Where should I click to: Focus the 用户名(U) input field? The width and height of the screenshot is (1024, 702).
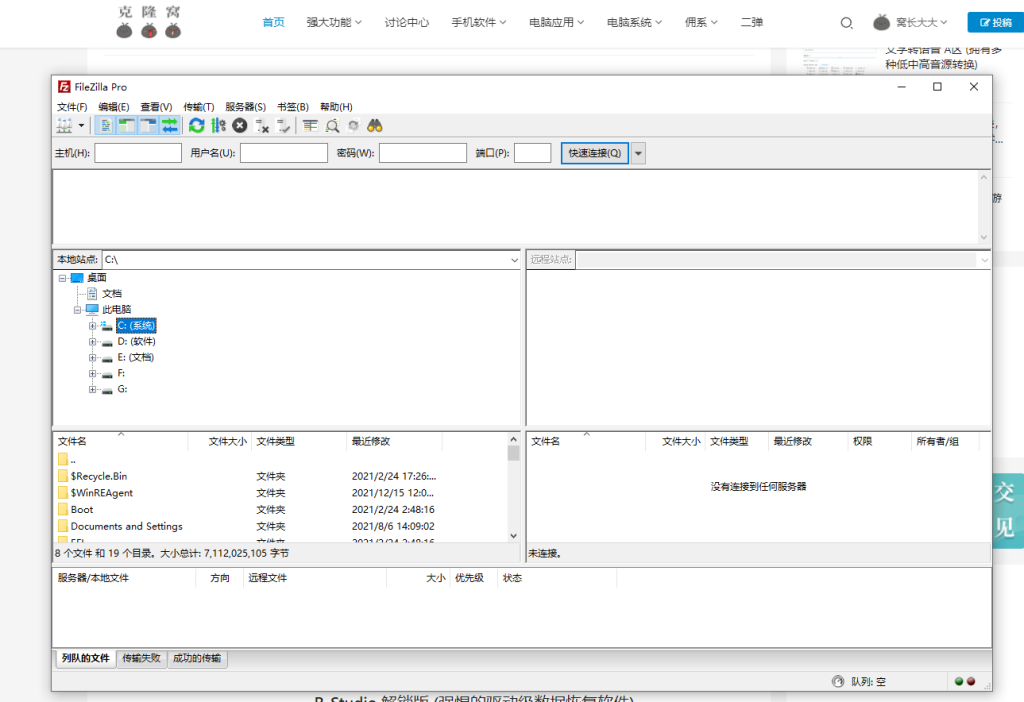point(283,153)
